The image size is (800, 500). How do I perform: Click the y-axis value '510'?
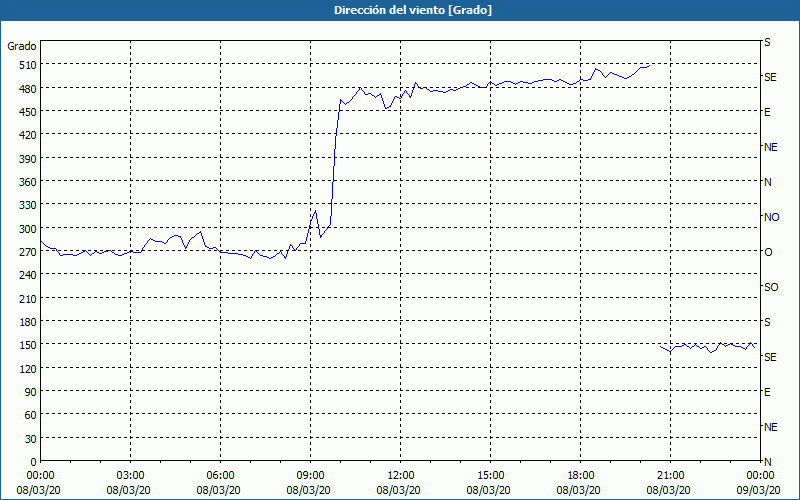[x=28, y=65]
